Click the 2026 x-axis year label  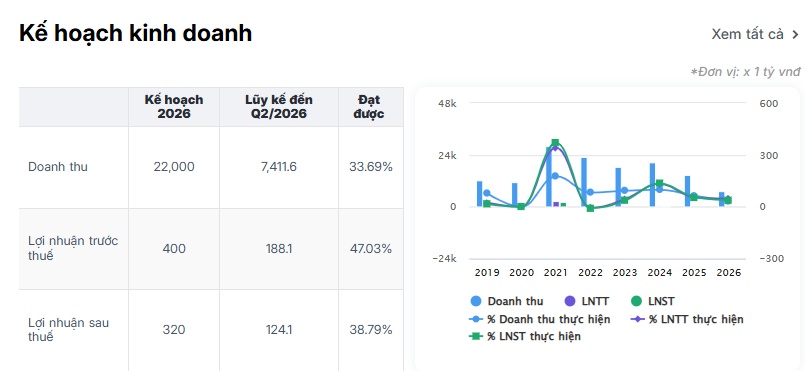tap(729, 273)
